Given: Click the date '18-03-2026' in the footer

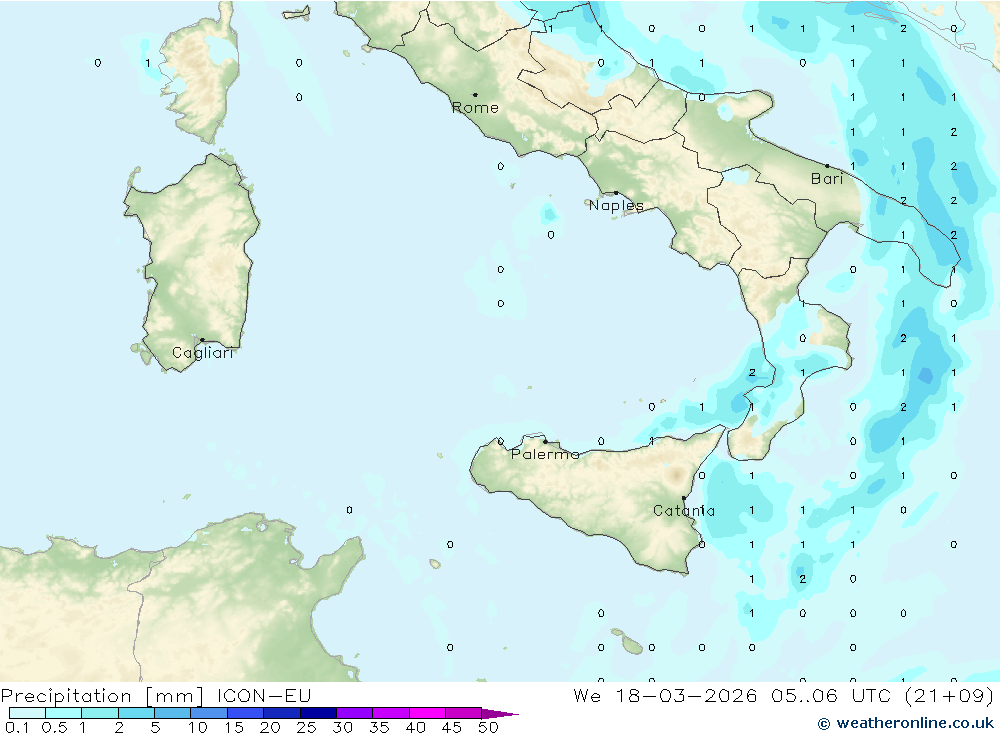Looking at the screenshot, I should click(686, 696).
